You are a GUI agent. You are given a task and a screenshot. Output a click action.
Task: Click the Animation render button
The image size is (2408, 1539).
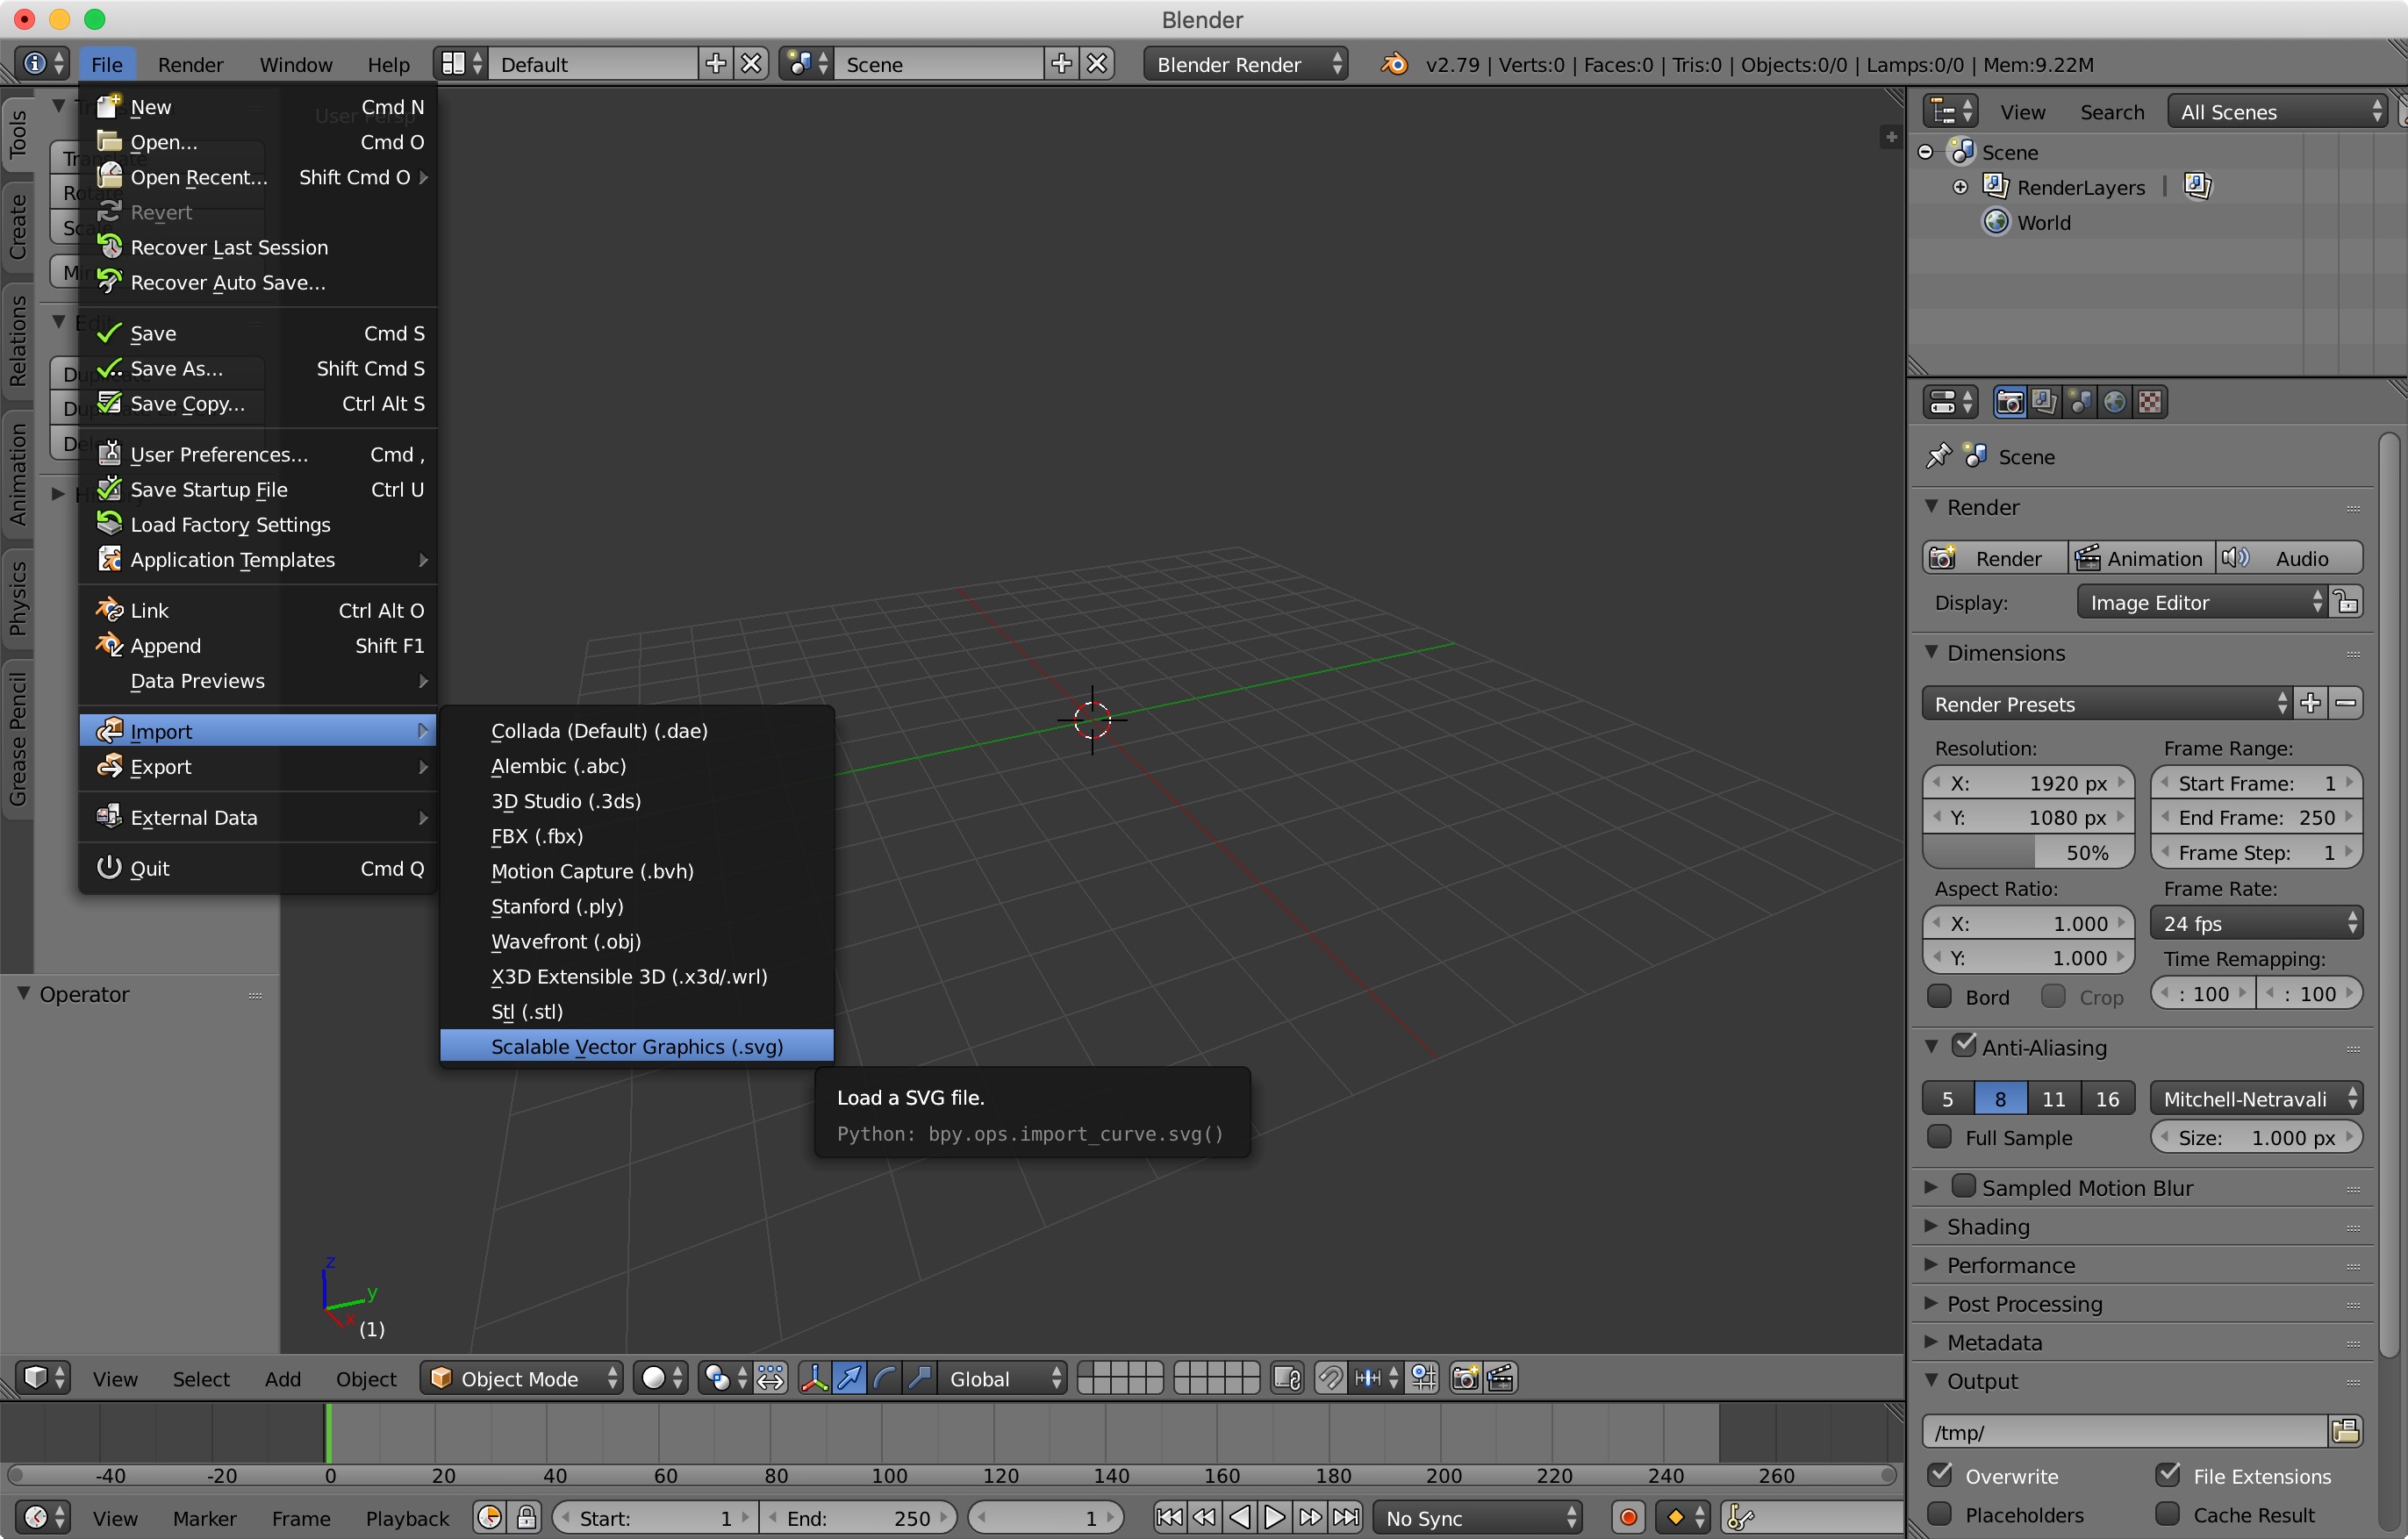pyautogui.click(x=2140, y=558)
